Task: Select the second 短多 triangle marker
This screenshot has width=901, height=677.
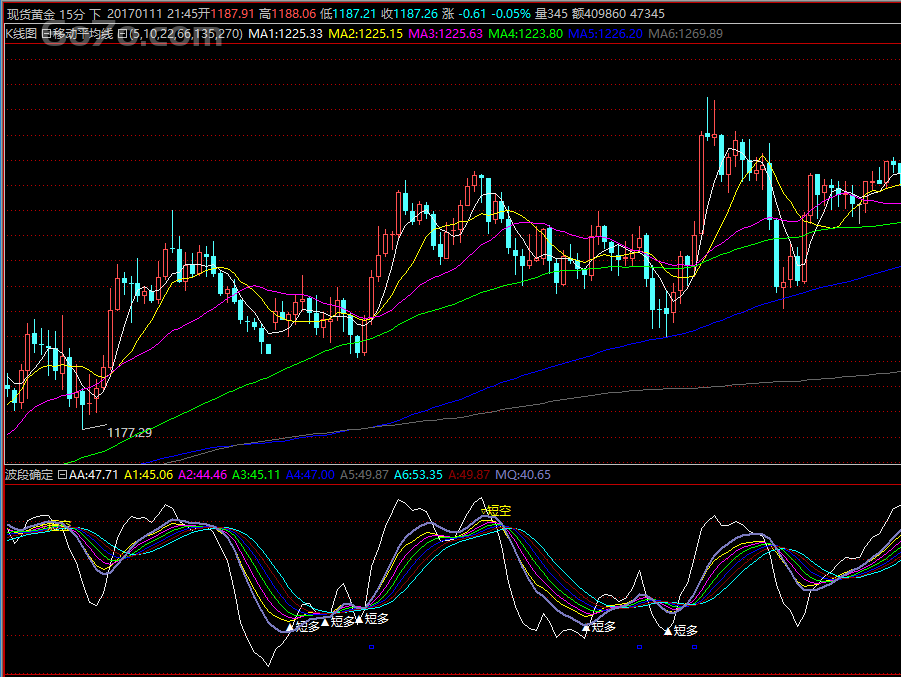Action: (325, 622)
